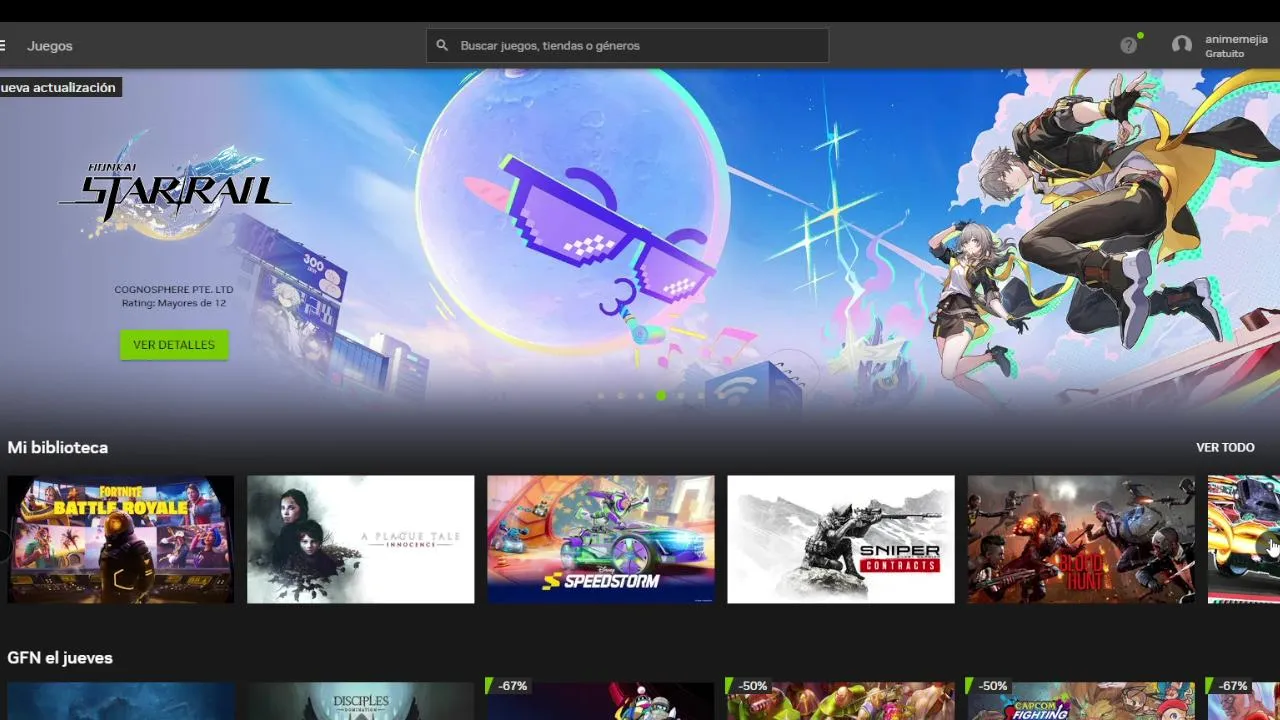Click the -50% tag on the Capcom Fighting card
This screenshot has width=1280, height=720.
click(988, 686)
